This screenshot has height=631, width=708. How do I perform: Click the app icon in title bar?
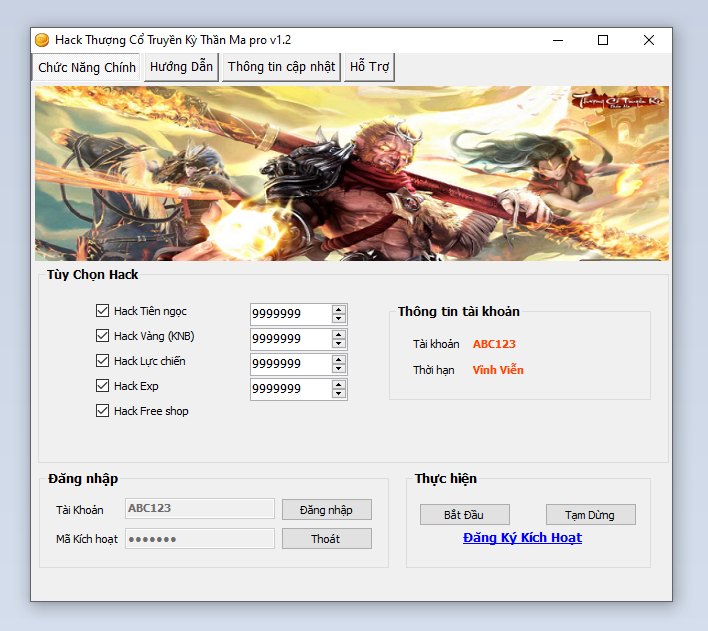[x=42, y=40]
